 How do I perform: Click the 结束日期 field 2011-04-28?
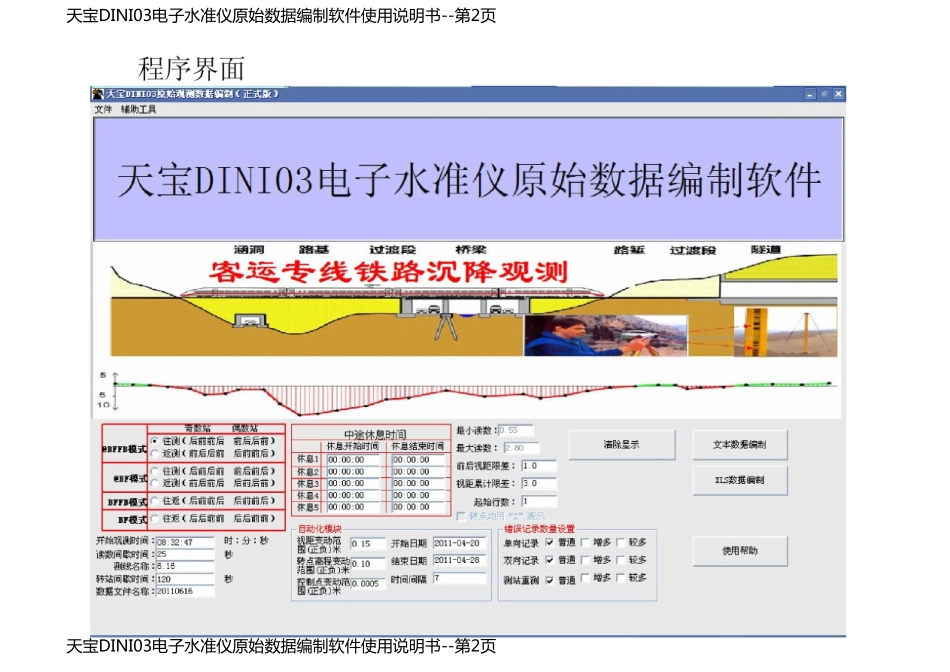pos(459,561)
